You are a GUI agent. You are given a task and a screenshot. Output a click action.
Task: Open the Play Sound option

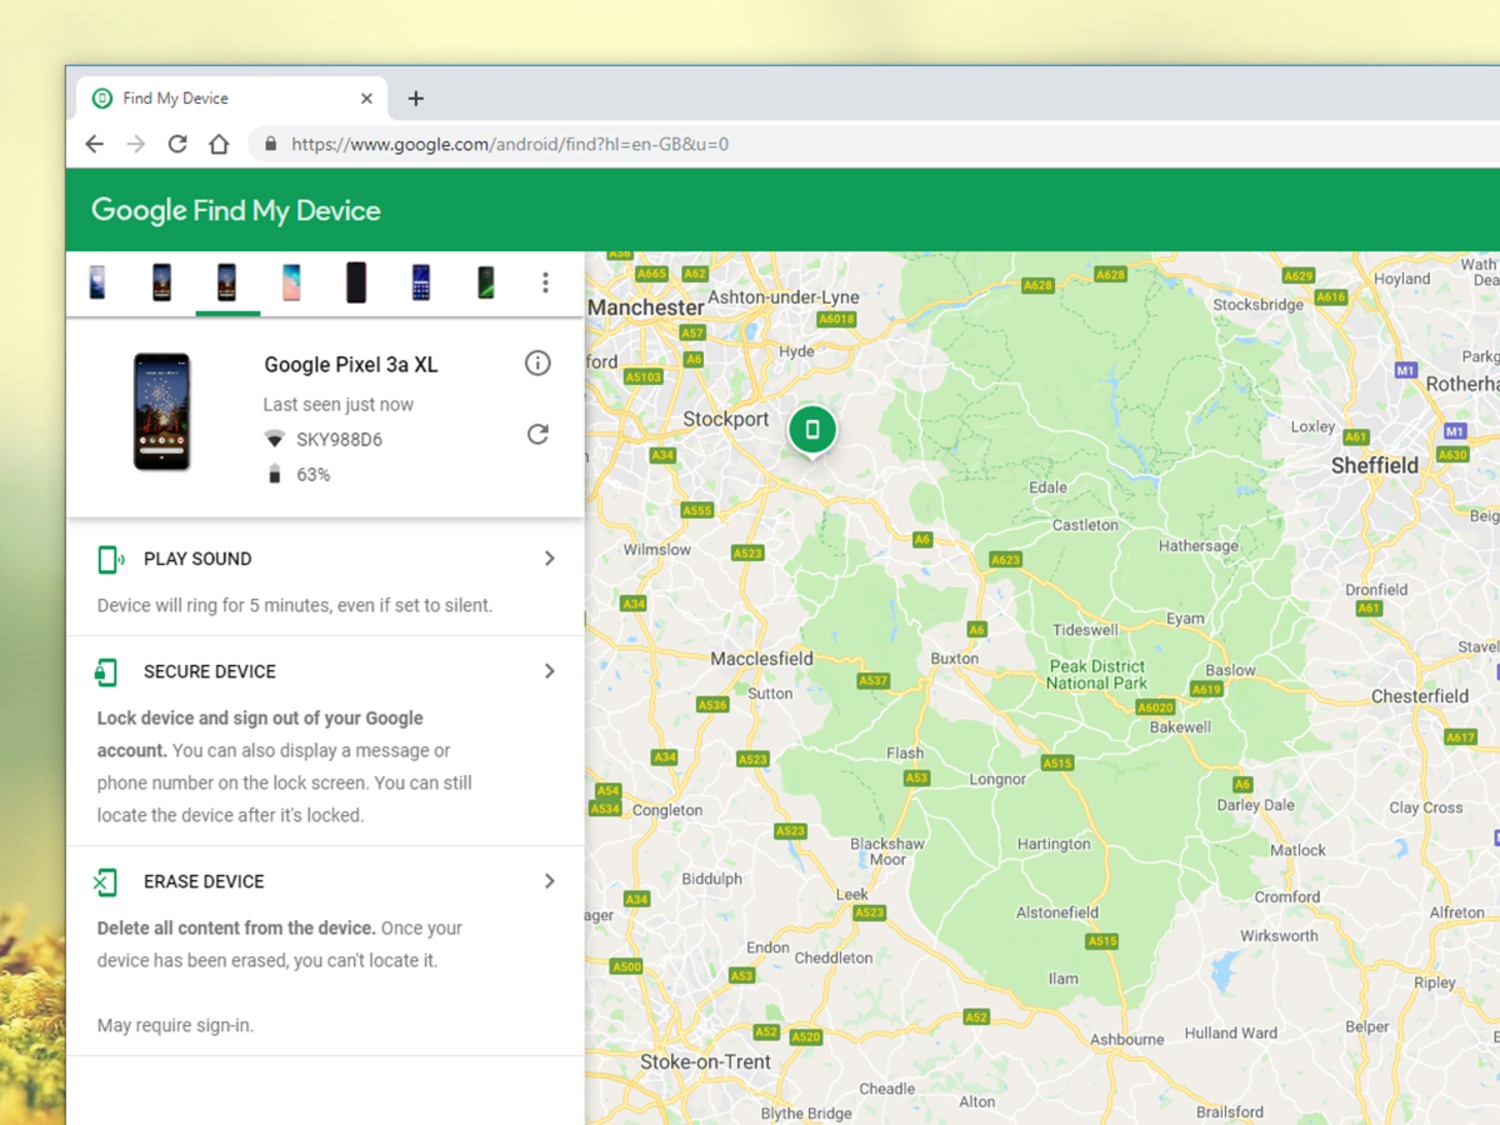click(197, 559)
